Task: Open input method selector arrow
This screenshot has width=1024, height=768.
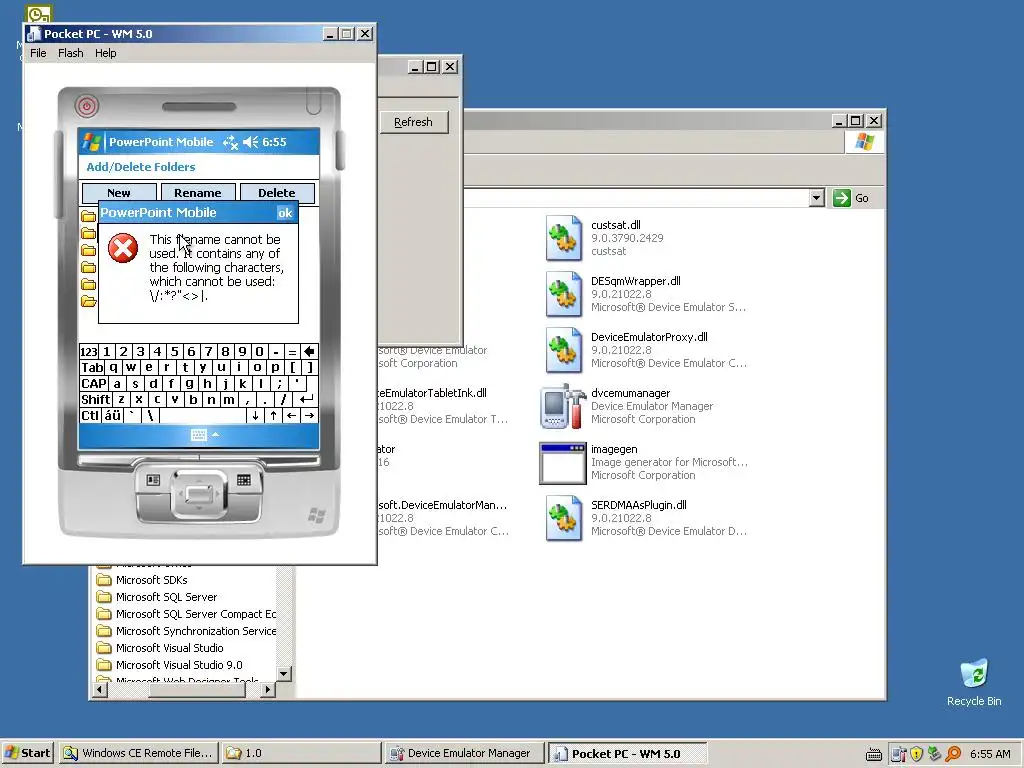Action: 216,435
